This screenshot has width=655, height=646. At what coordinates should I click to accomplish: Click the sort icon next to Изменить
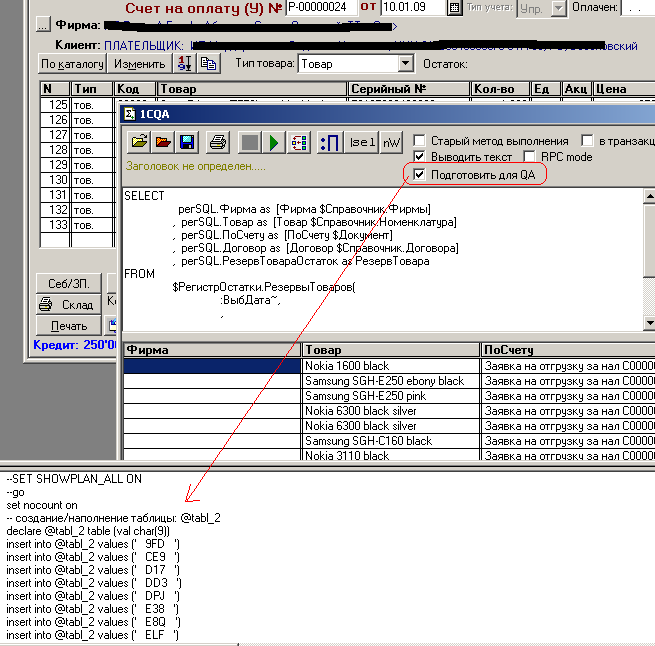(x=184, y=64)
